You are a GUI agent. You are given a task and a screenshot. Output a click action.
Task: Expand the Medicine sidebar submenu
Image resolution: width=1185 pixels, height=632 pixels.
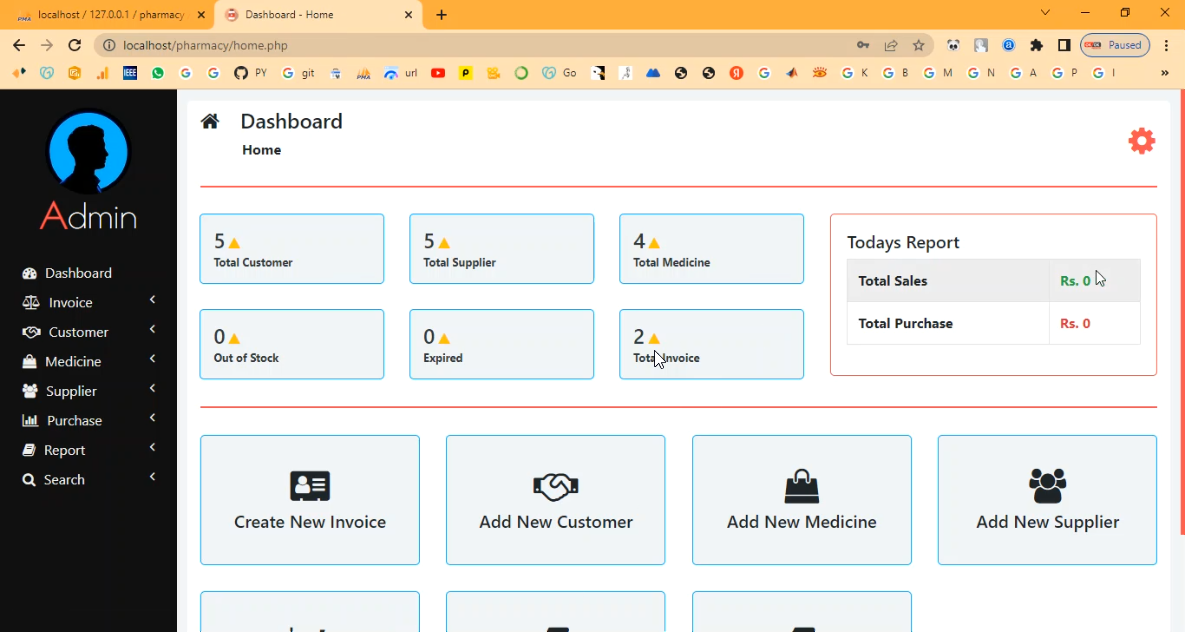coord(88,361)
